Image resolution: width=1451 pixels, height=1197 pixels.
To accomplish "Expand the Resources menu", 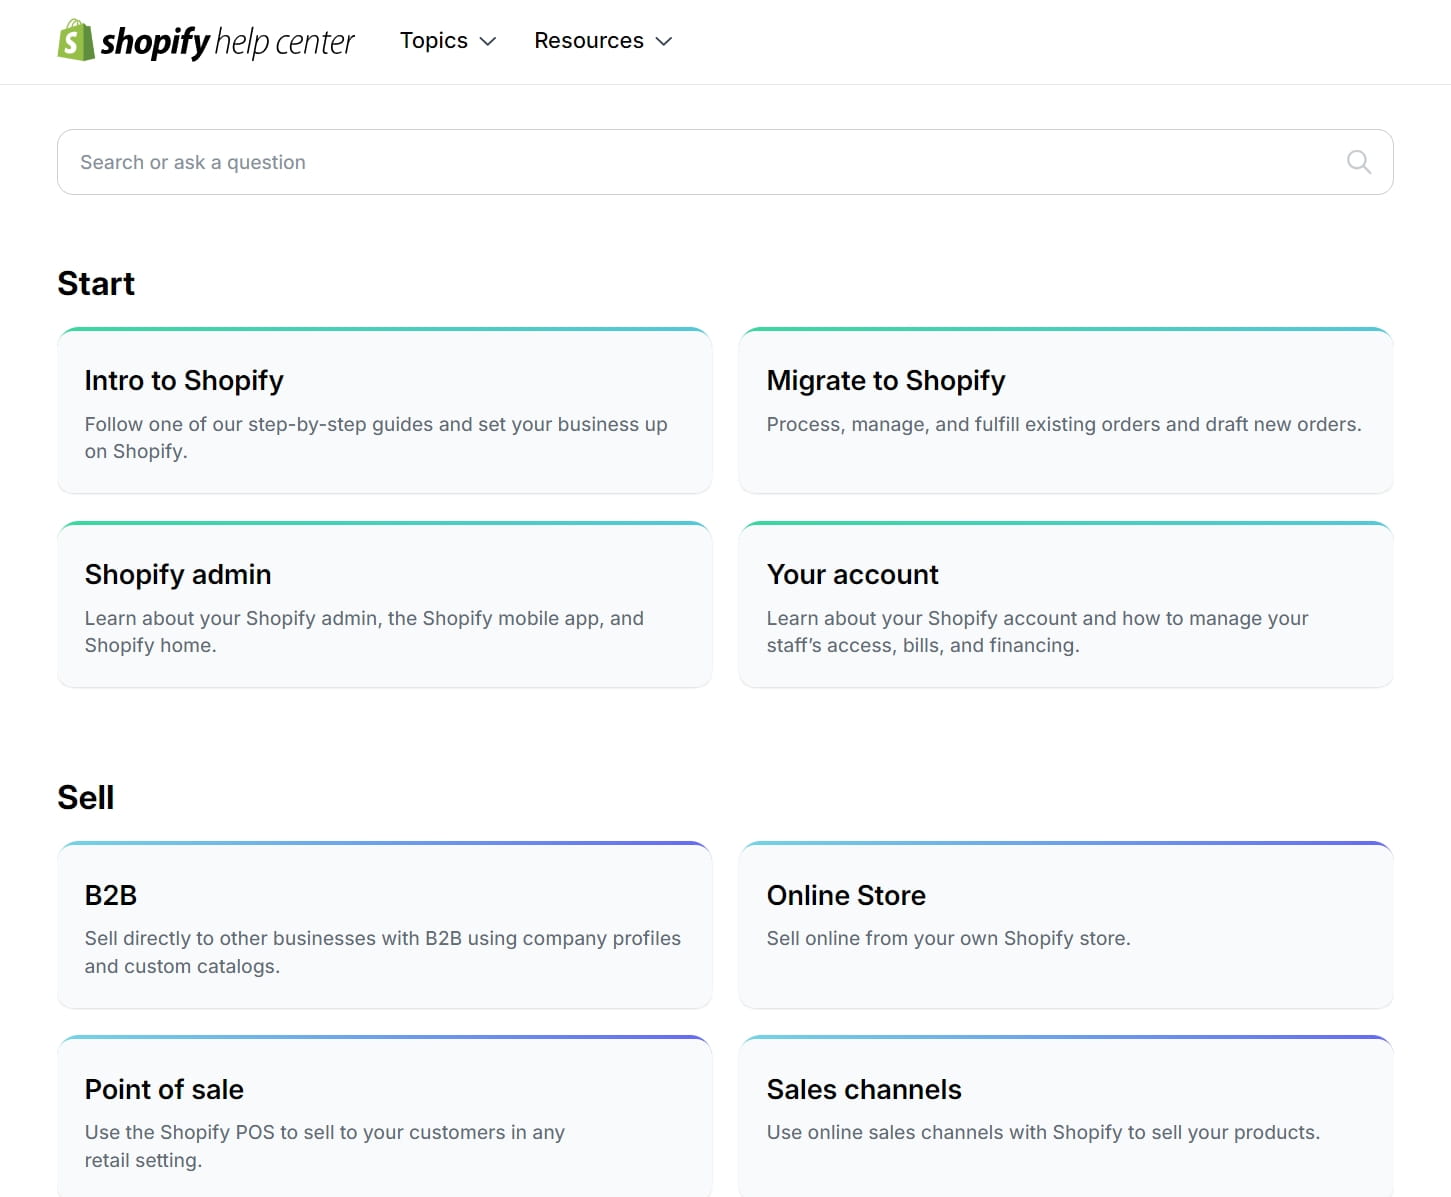I will tap(602, 41).
